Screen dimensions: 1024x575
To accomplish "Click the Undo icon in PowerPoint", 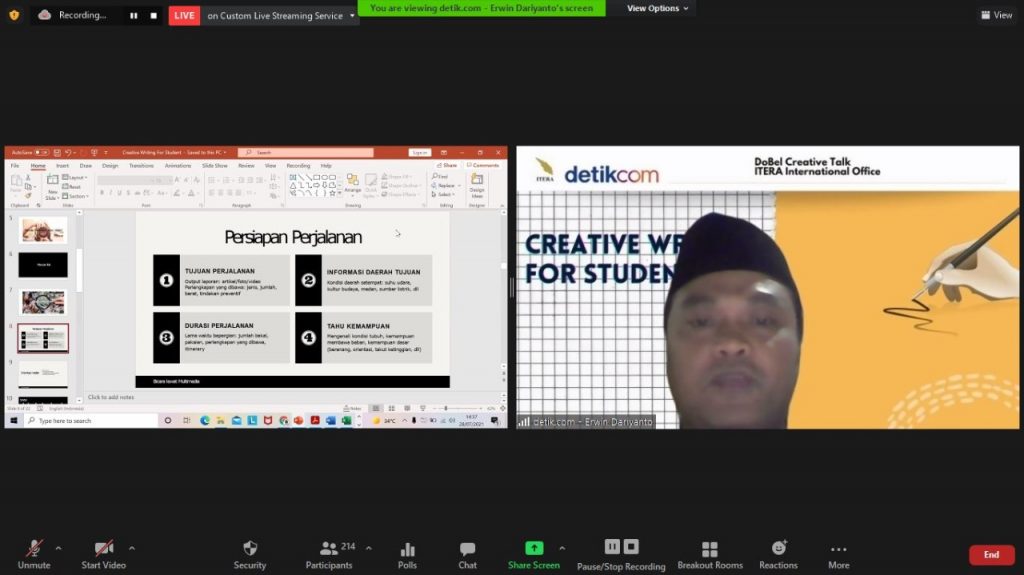I will point(67,152).
